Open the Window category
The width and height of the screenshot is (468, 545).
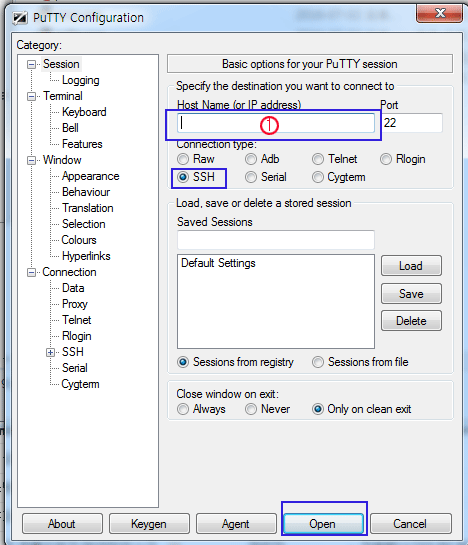click(x=62, y=160)
